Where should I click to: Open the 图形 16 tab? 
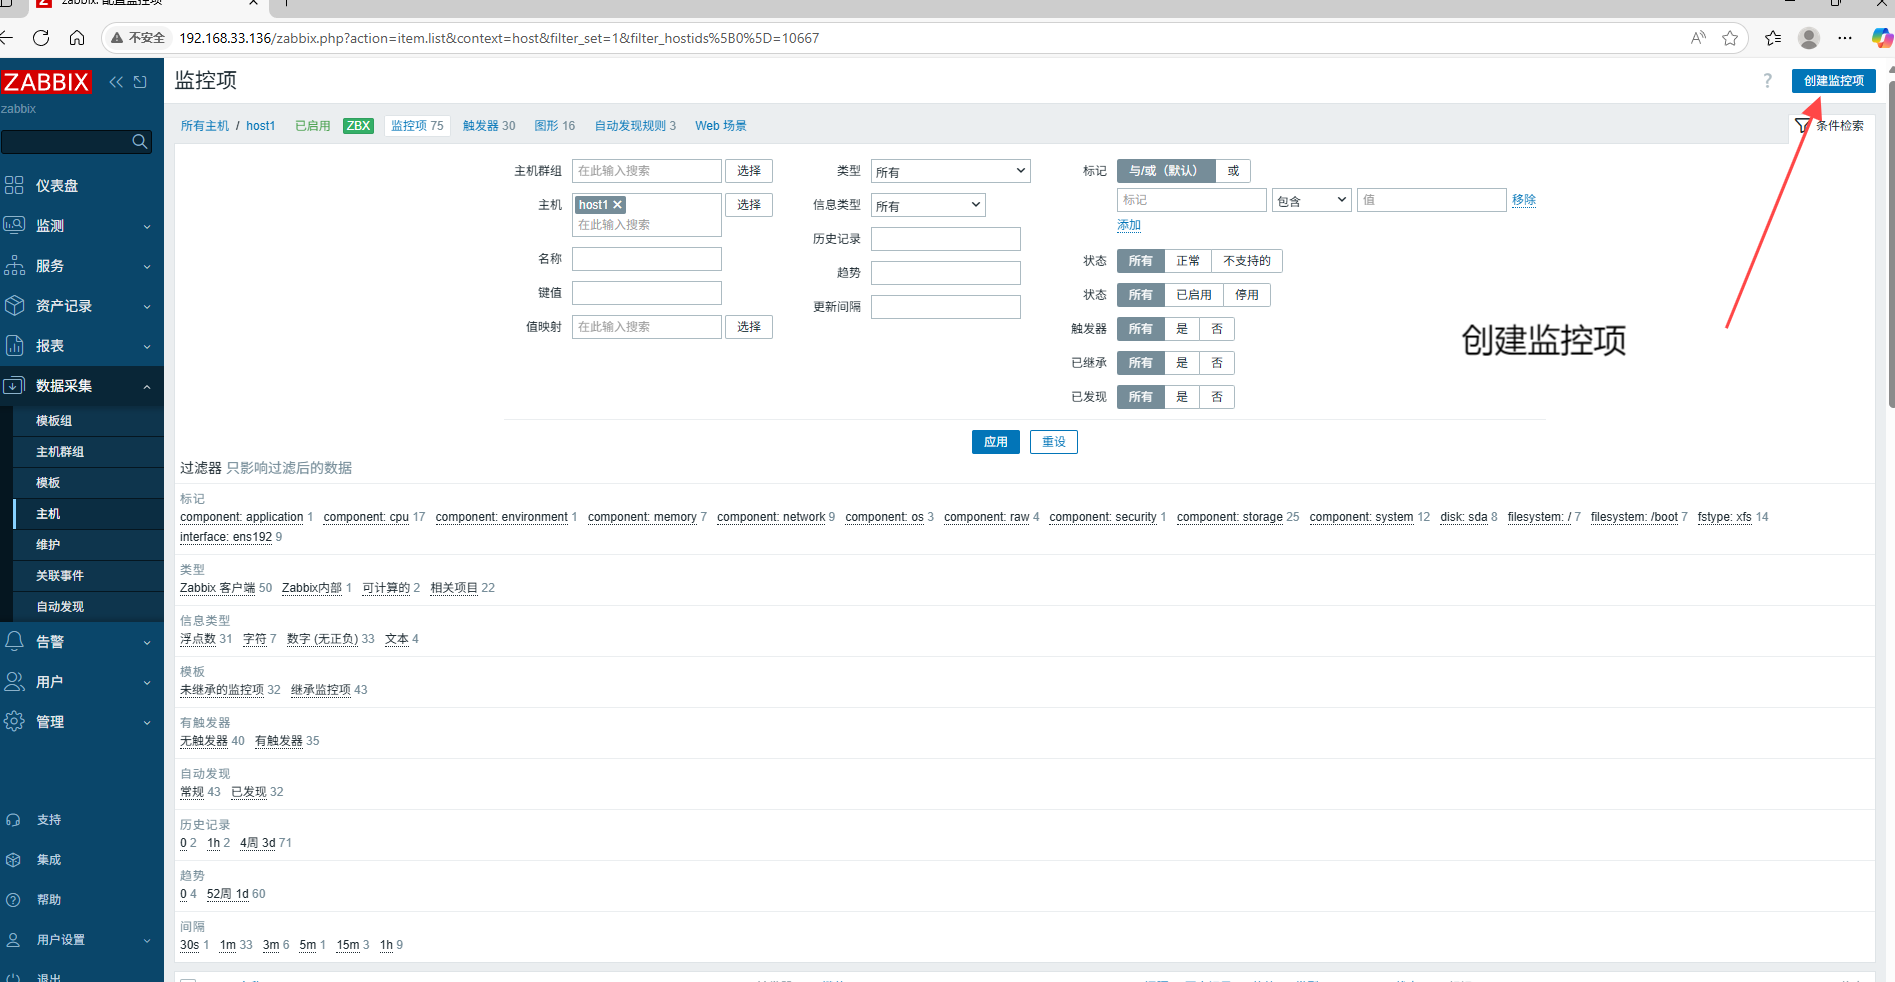coord(555,126)
